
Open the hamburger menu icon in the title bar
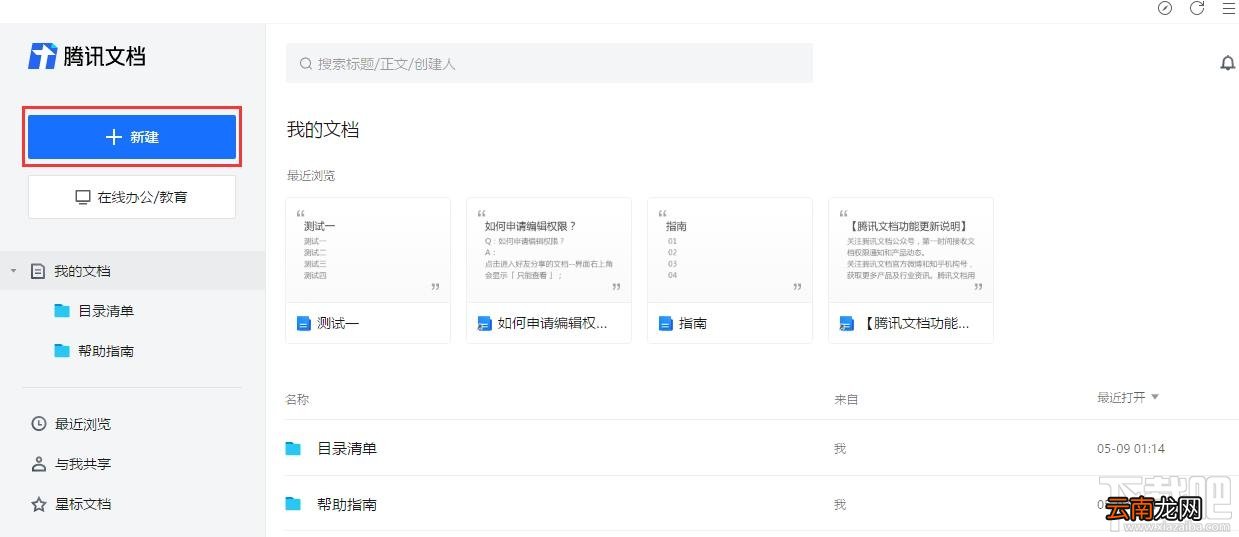tap(1229, 8)
